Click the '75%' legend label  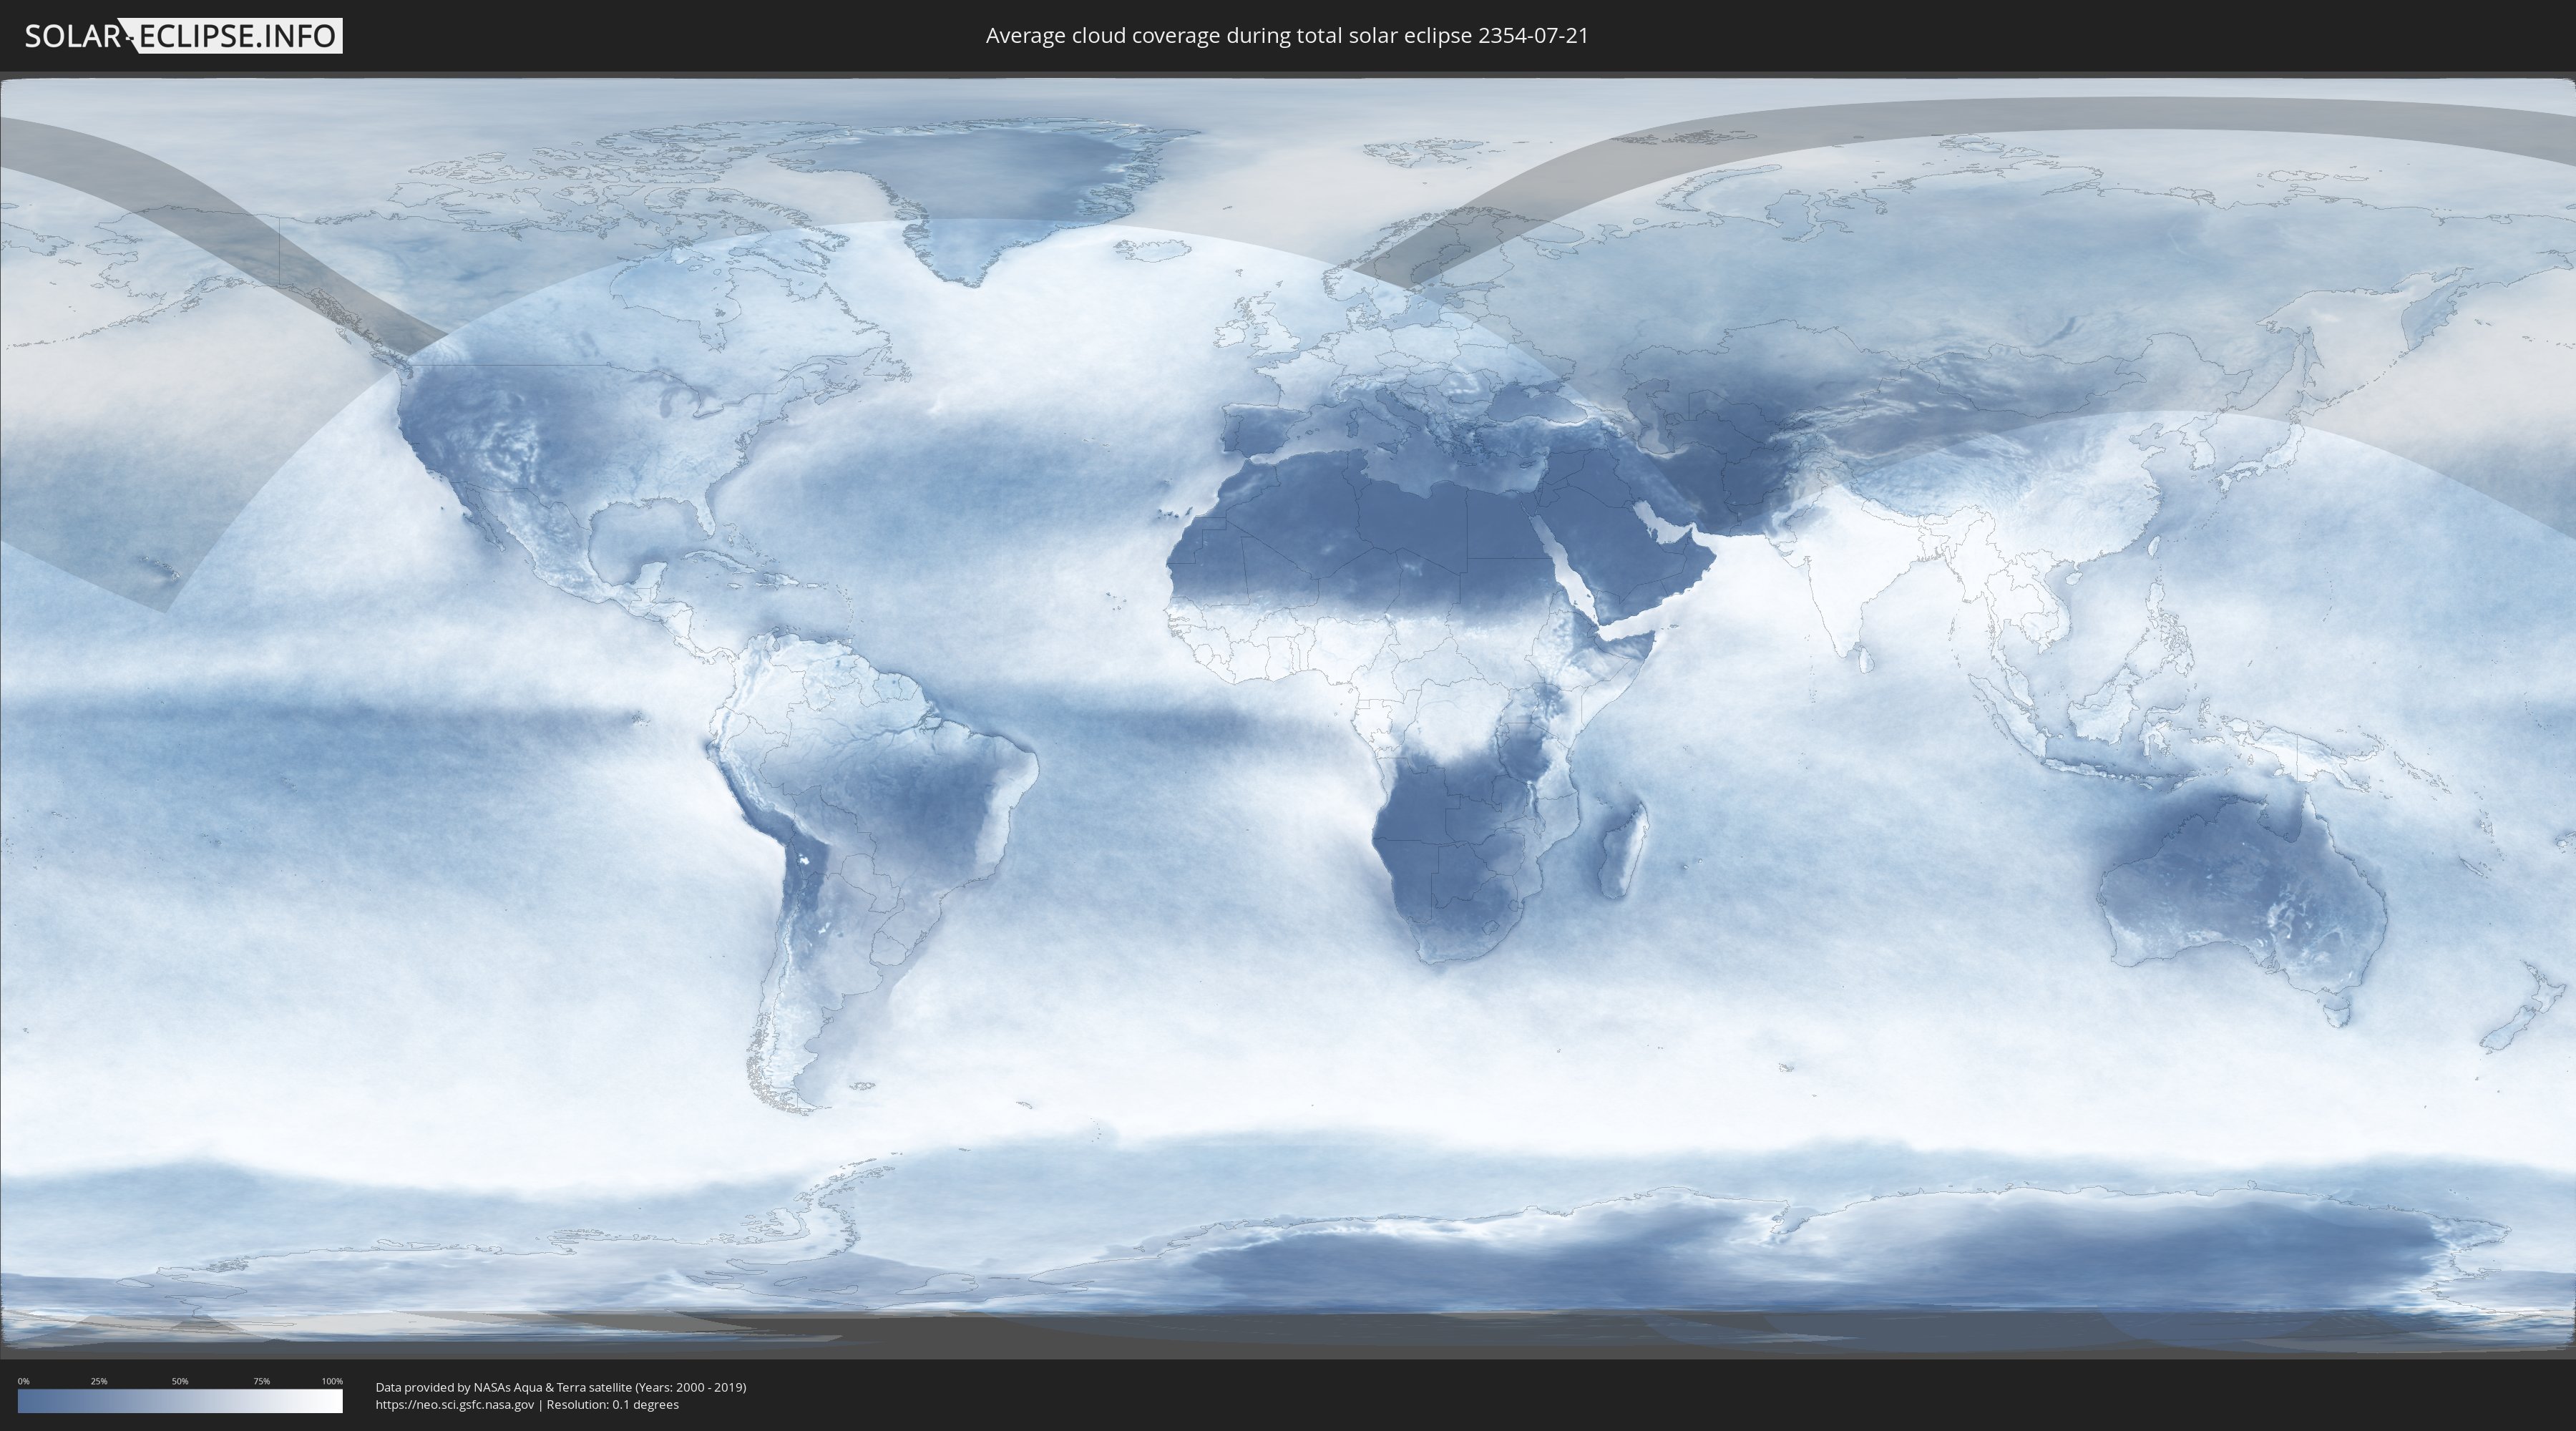[x=261, y=1381]
